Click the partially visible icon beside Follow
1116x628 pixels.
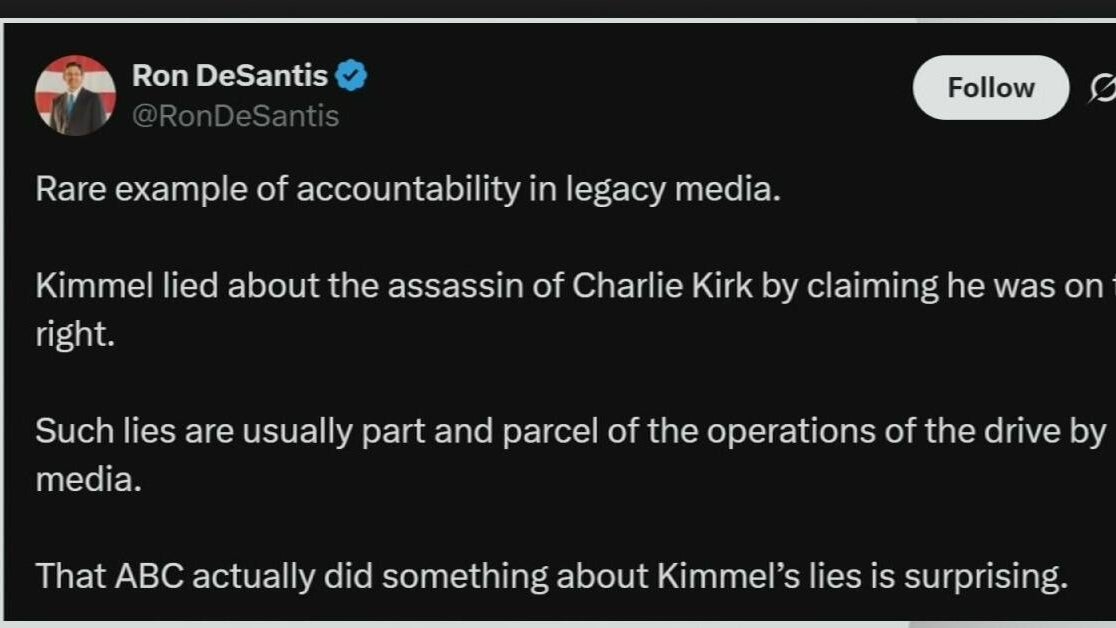(x=1102, y=89)
